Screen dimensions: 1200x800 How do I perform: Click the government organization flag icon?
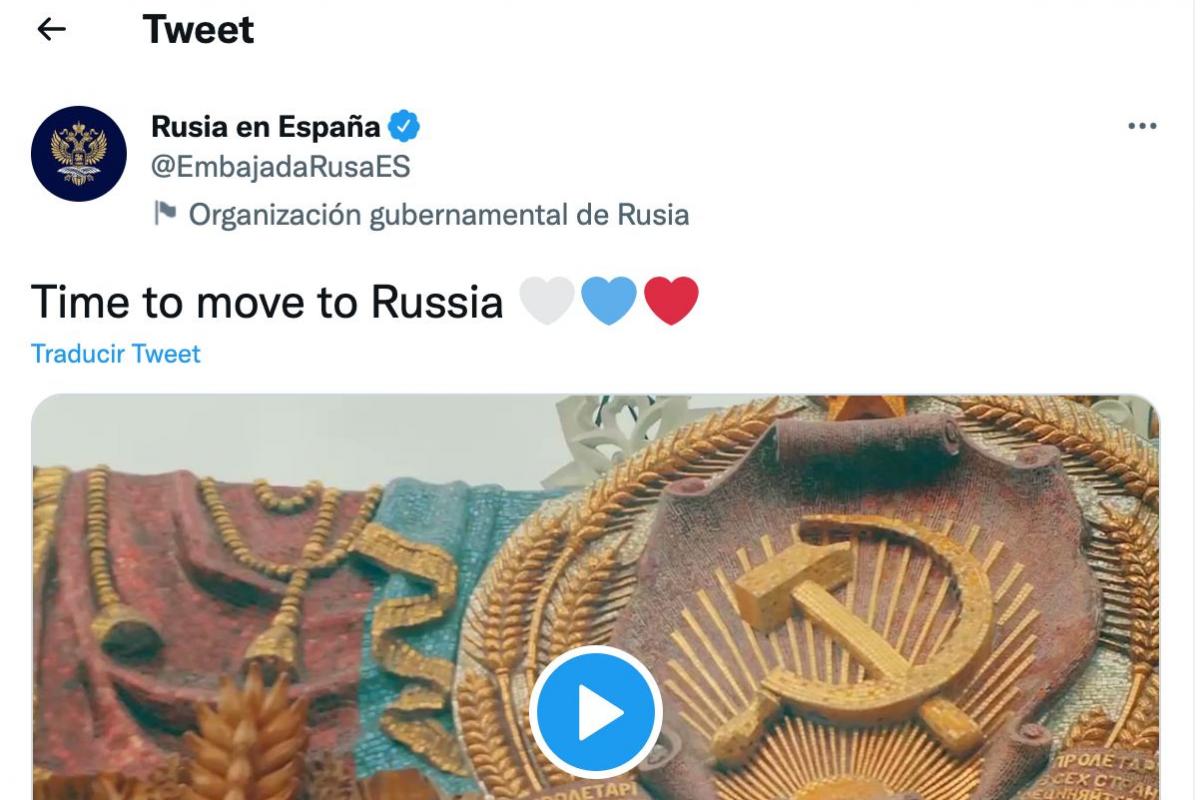click(x=165, y=214)
